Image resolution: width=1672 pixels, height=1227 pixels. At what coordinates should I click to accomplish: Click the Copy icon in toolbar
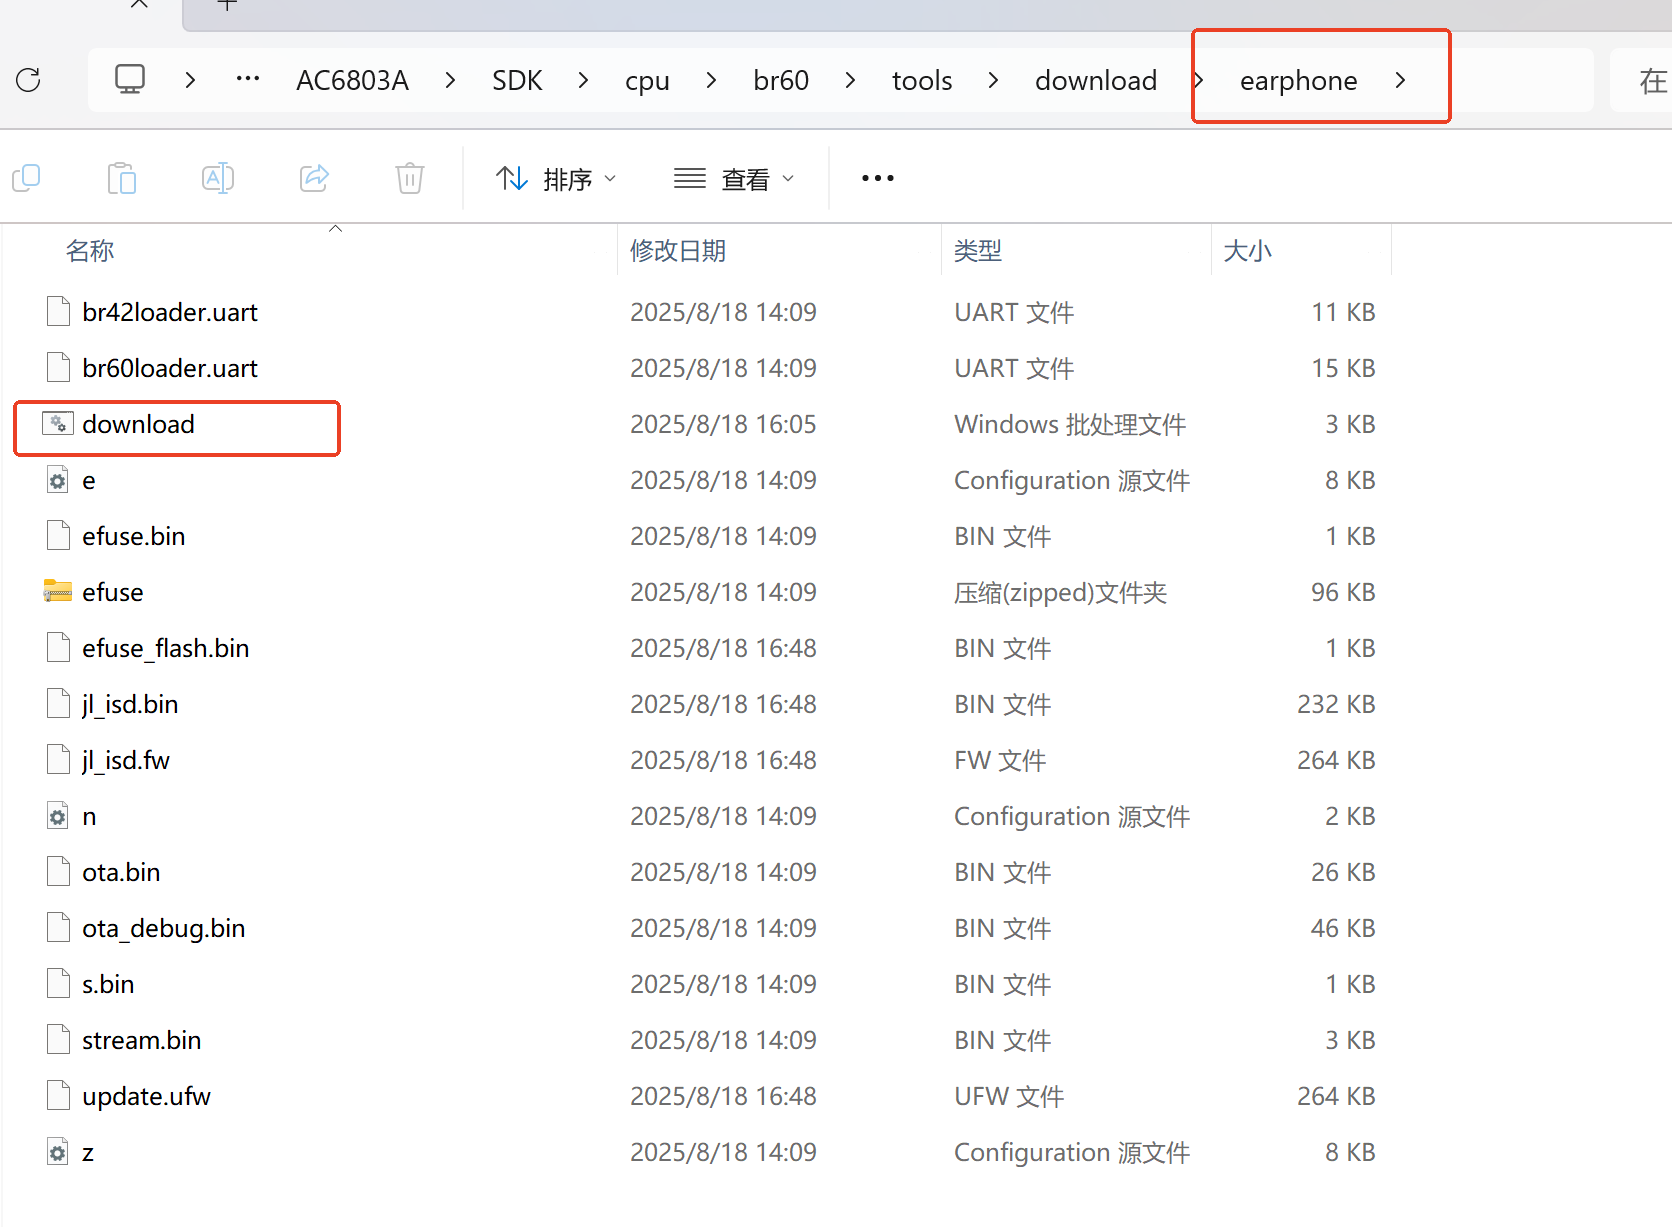tap(26, 179)
